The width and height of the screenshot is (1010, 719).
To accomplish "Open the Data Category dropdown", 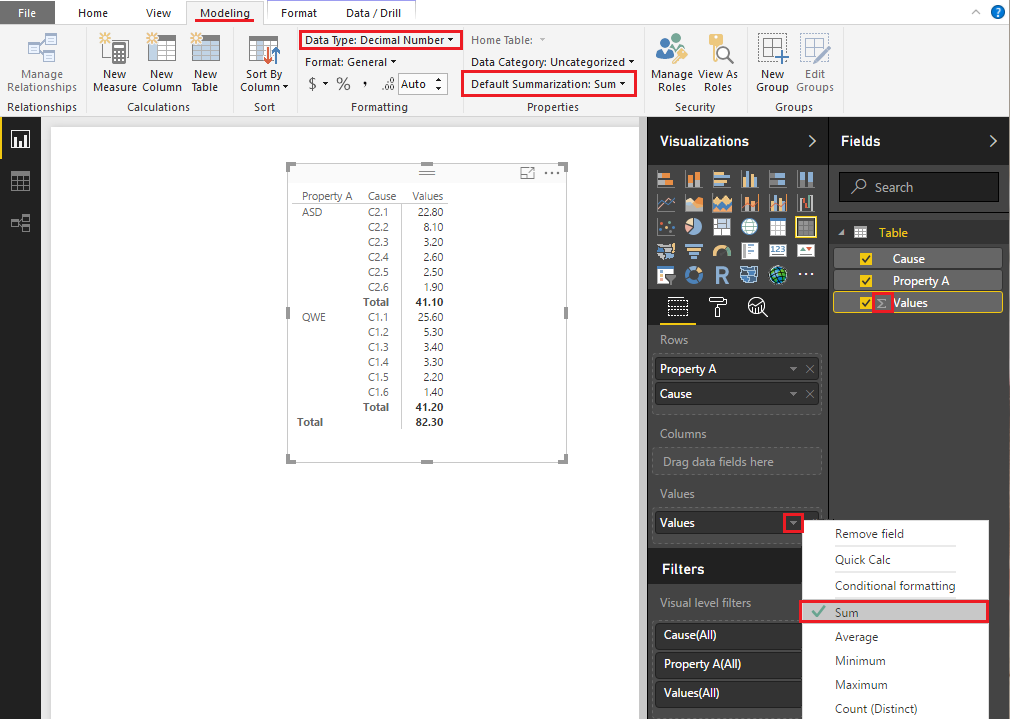I will (x=553, y=62).
